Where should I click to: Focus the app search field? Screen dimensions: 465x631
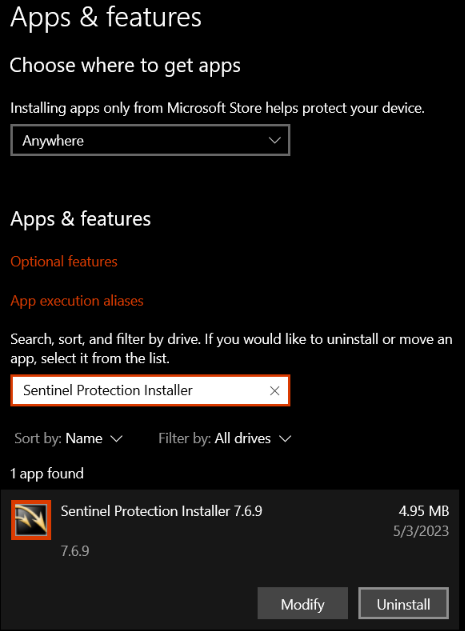click(x=150, y=390)
